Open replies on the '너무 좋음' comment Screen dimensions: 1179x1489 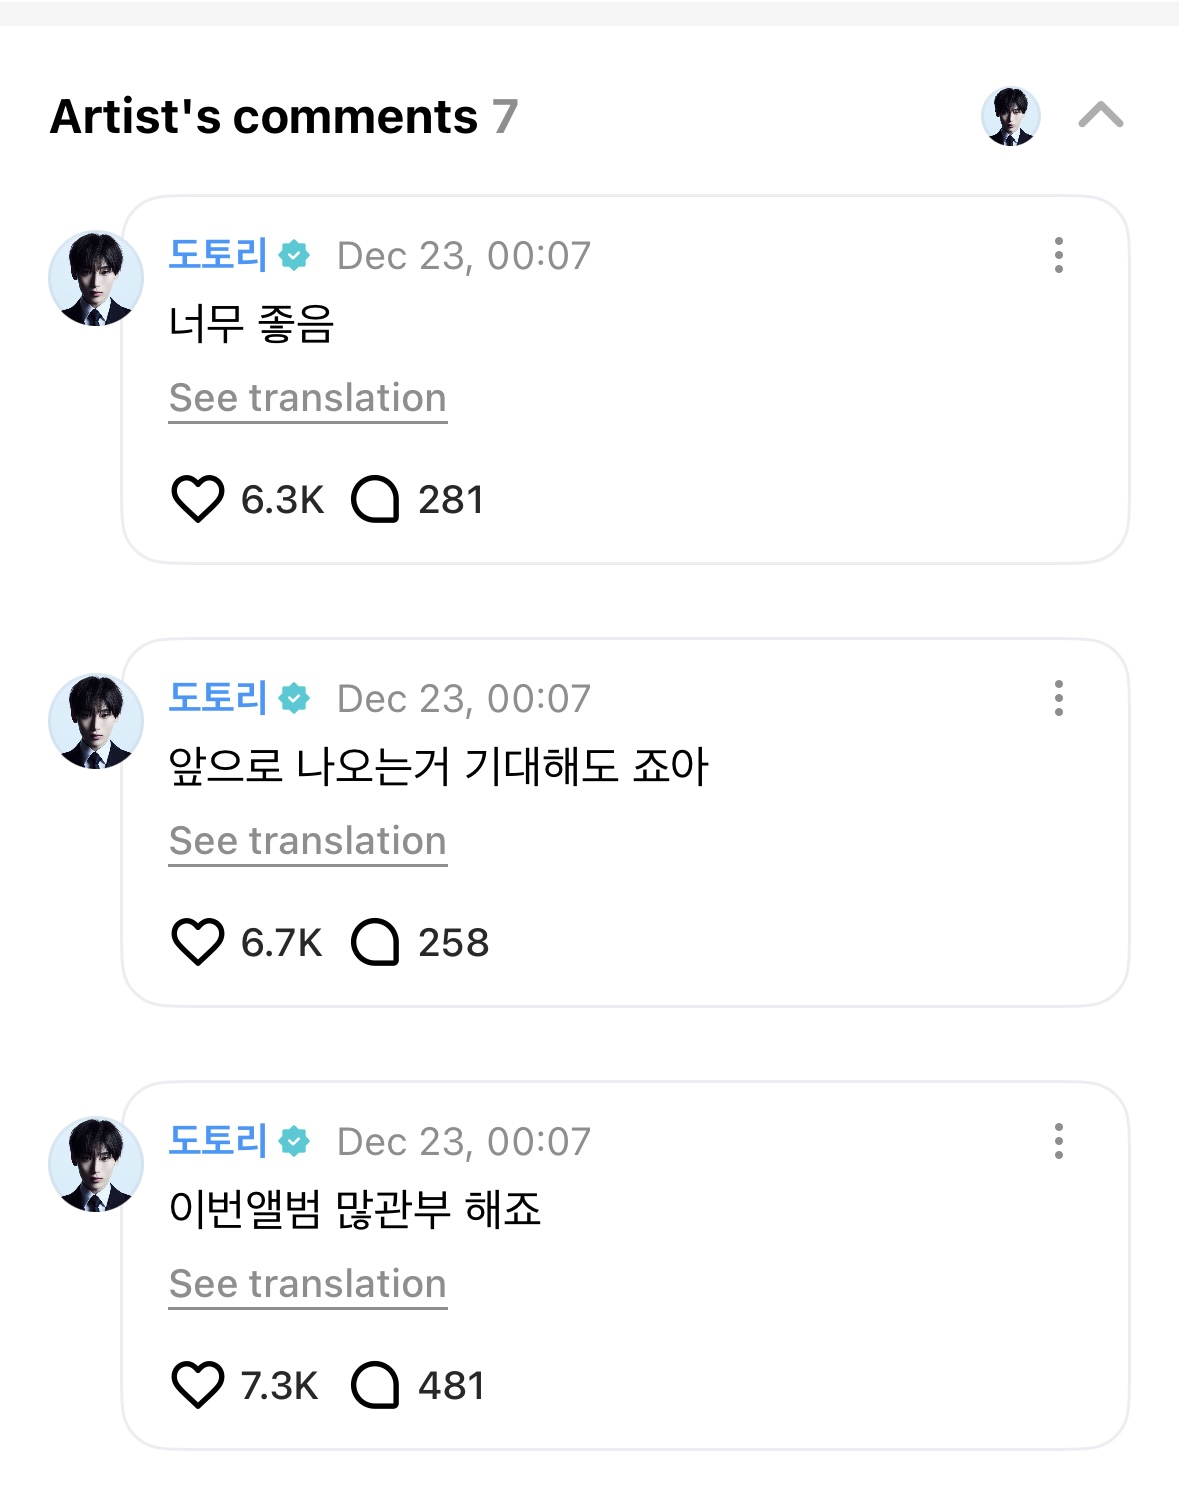coord(376,499)
